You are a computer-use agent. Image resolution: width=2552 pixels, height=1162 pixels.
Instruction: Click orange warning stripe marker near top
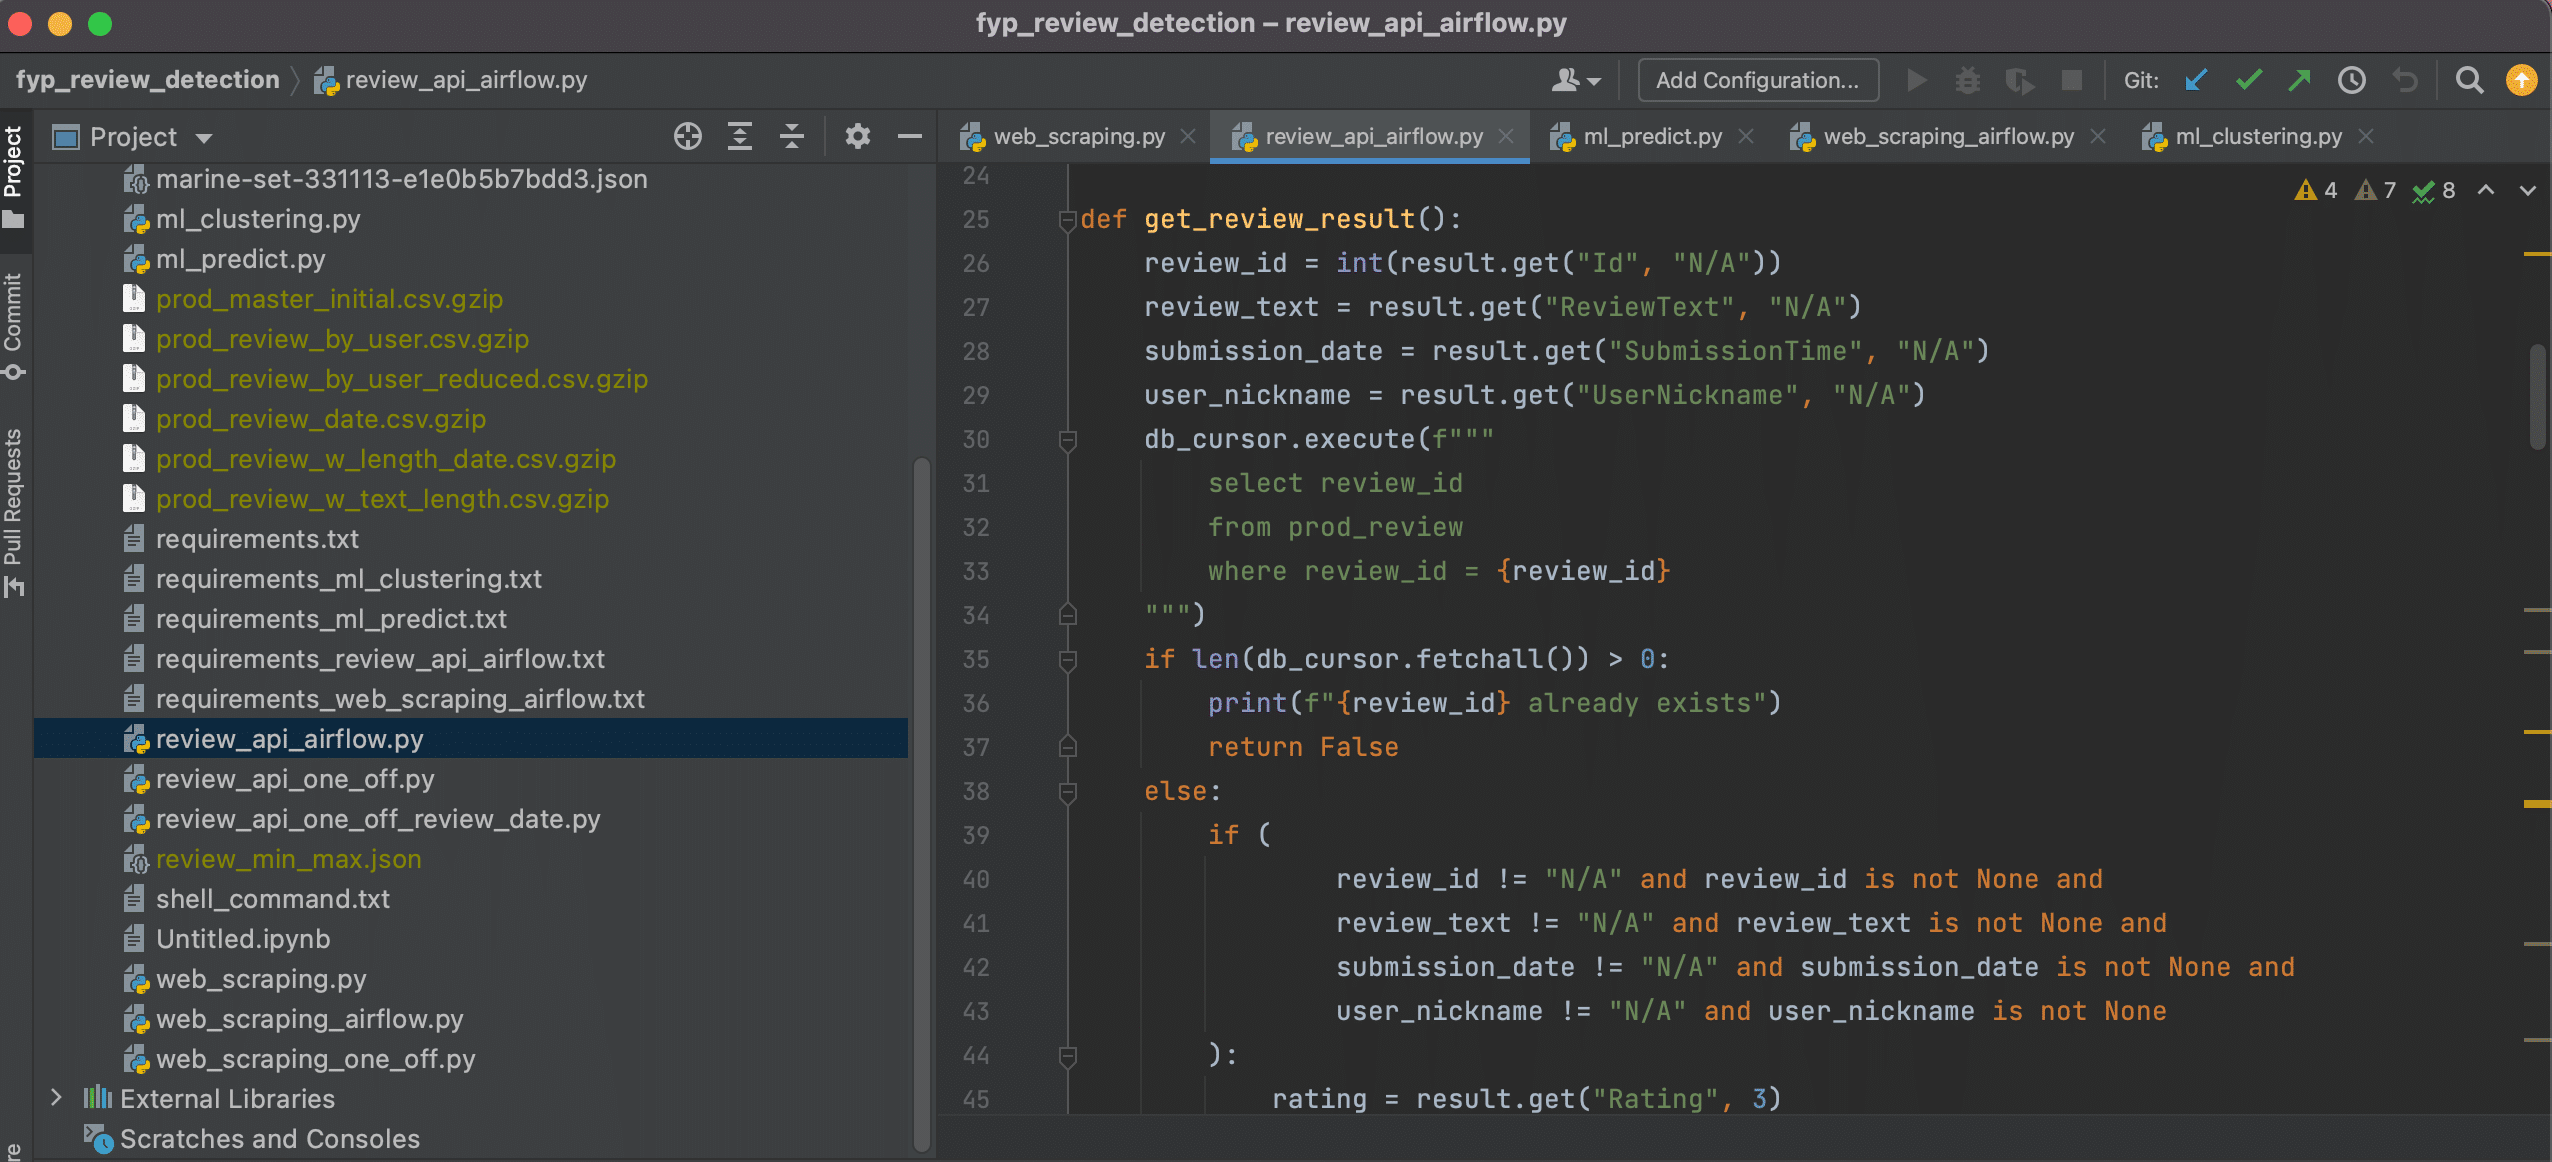[x=2537, y=255]
